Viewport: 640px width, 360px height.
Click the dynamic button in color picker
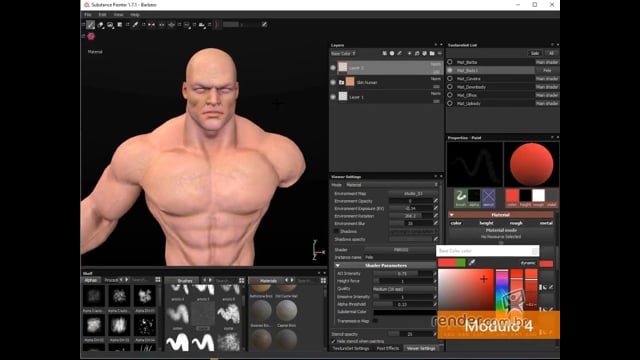(x=528, y=263)
